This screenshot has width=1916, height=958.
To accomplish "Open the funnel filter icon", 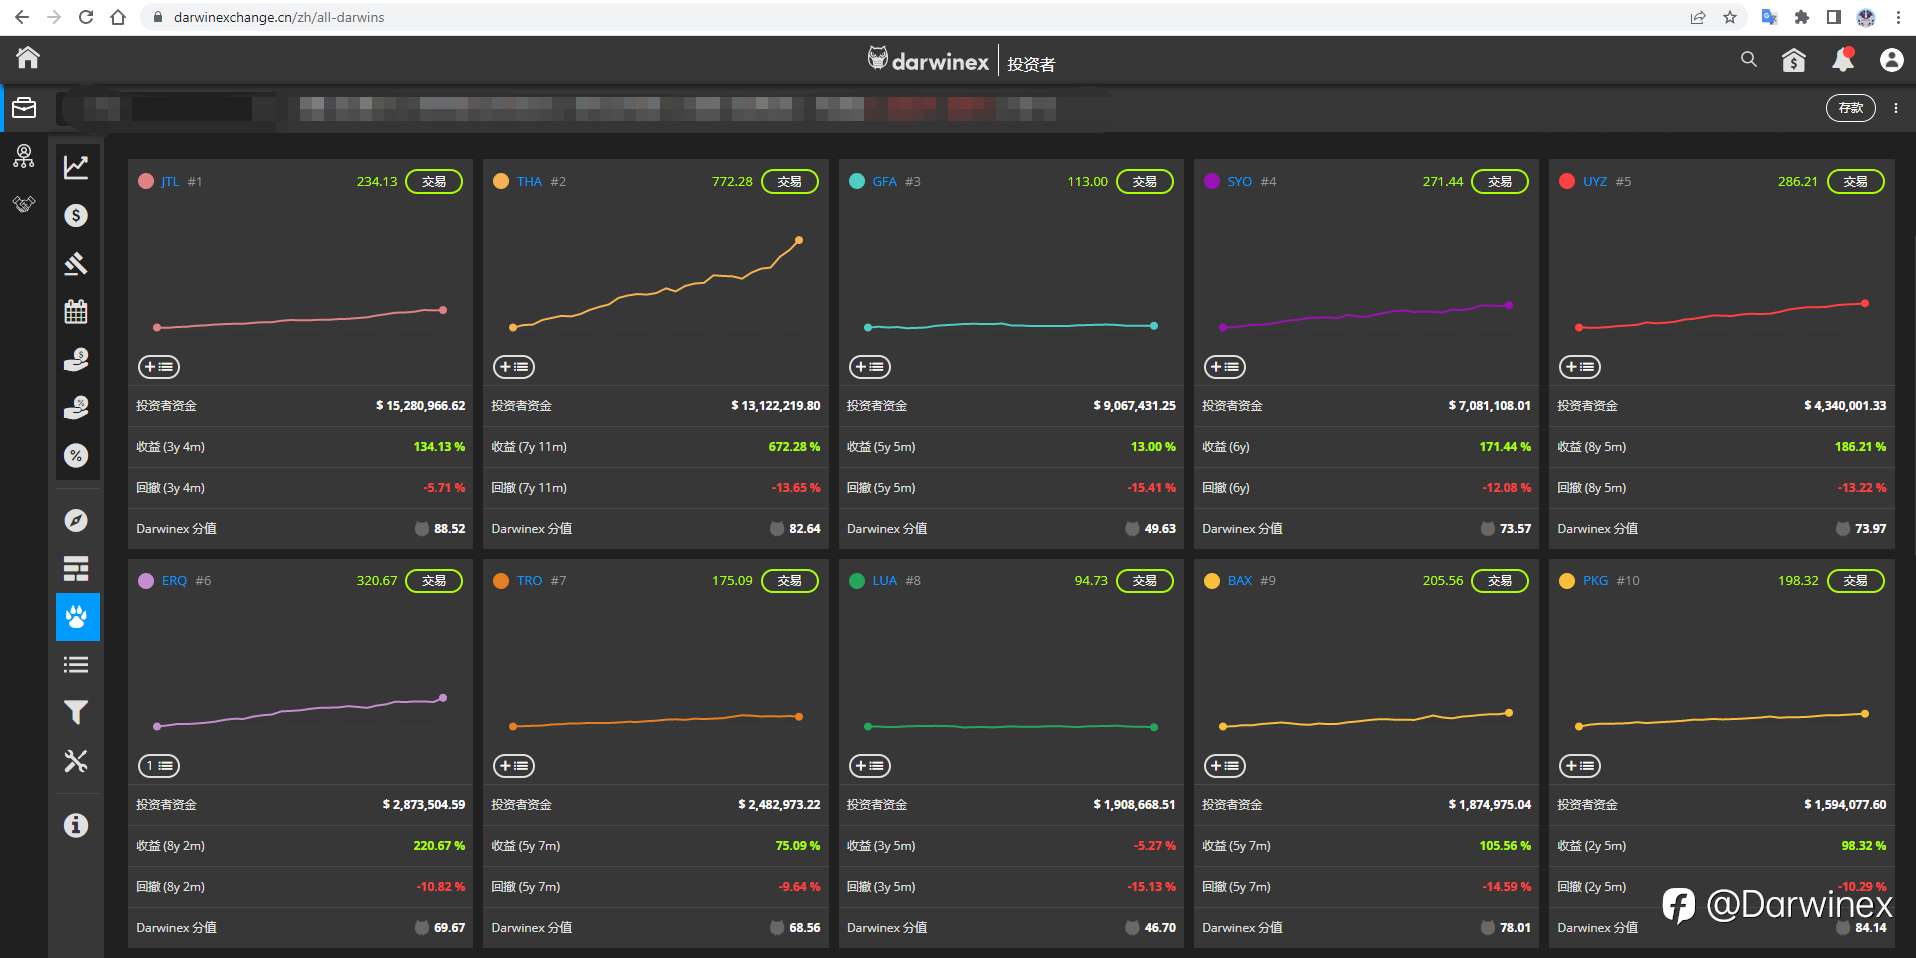I will click(x=76, y=712).
